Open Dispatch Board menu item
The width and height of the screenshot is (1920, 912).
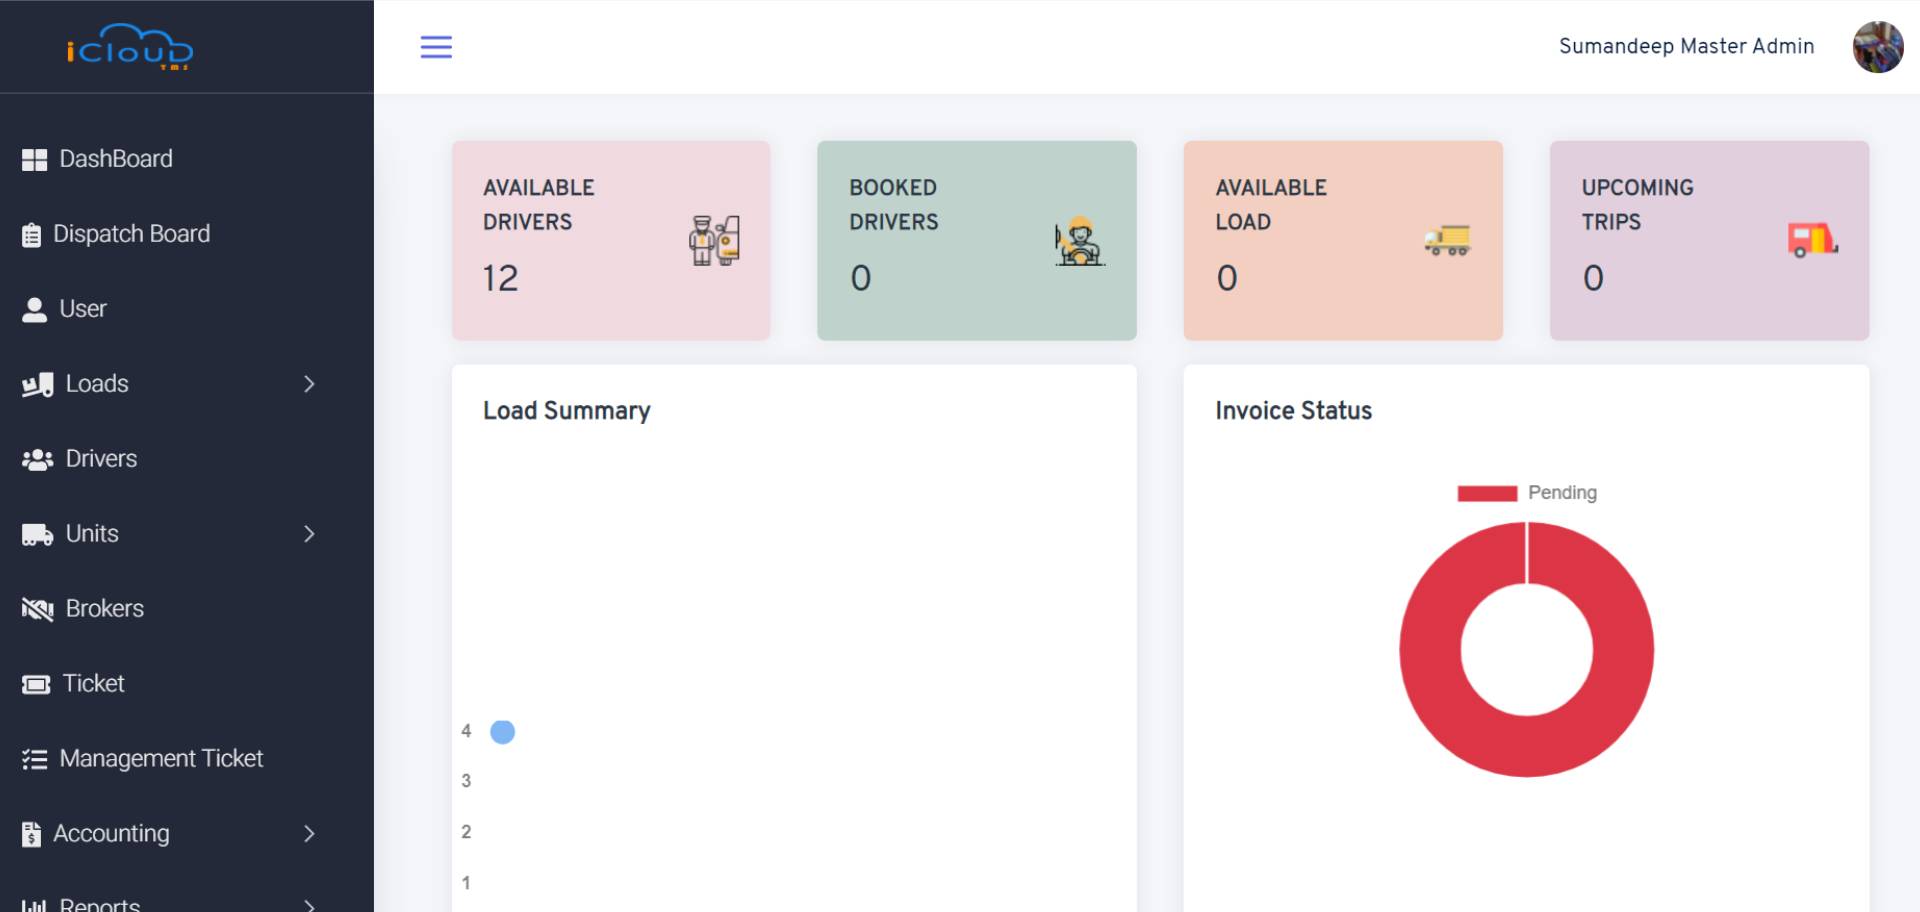(x=131, y=234)
